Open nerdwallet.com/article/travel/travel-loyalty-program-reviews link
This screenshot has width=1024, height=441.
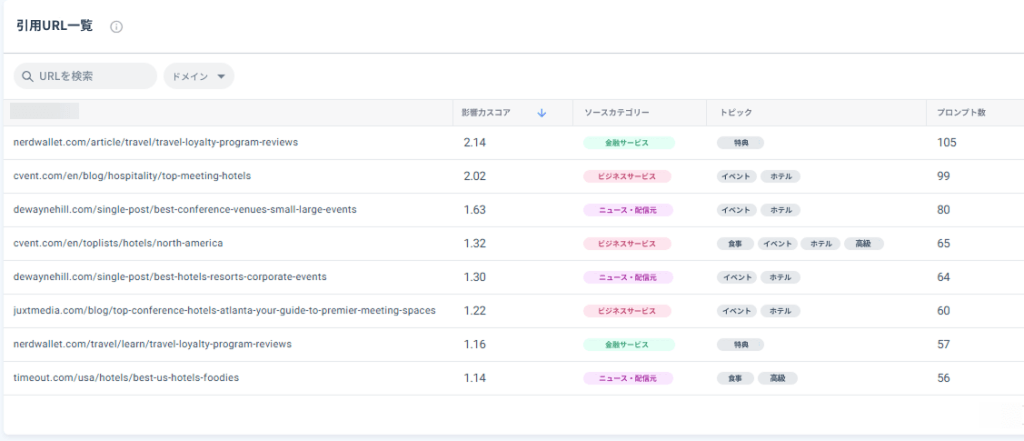coord(155,142)
